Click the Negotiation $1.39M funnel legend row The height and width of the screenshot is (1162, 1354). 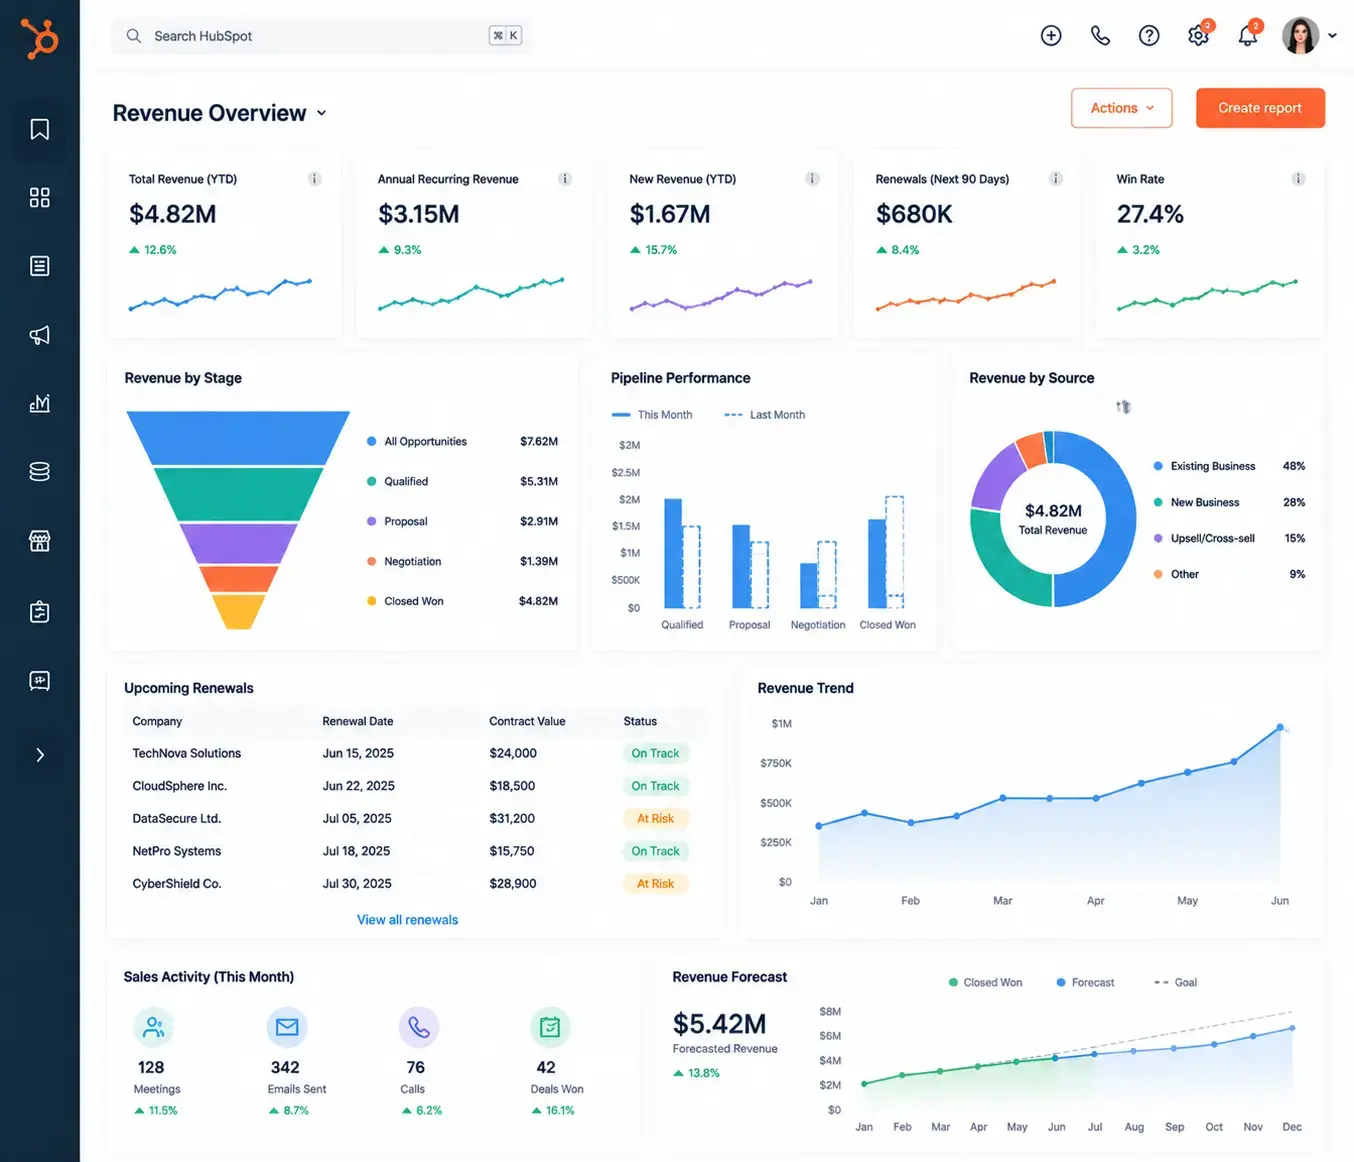[462, 561]
